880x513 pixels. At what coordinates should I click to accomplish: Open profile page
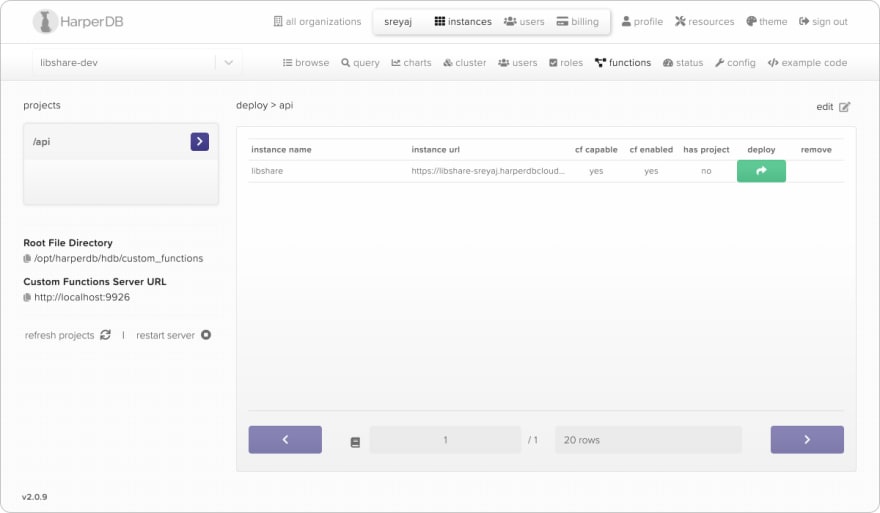642,21
